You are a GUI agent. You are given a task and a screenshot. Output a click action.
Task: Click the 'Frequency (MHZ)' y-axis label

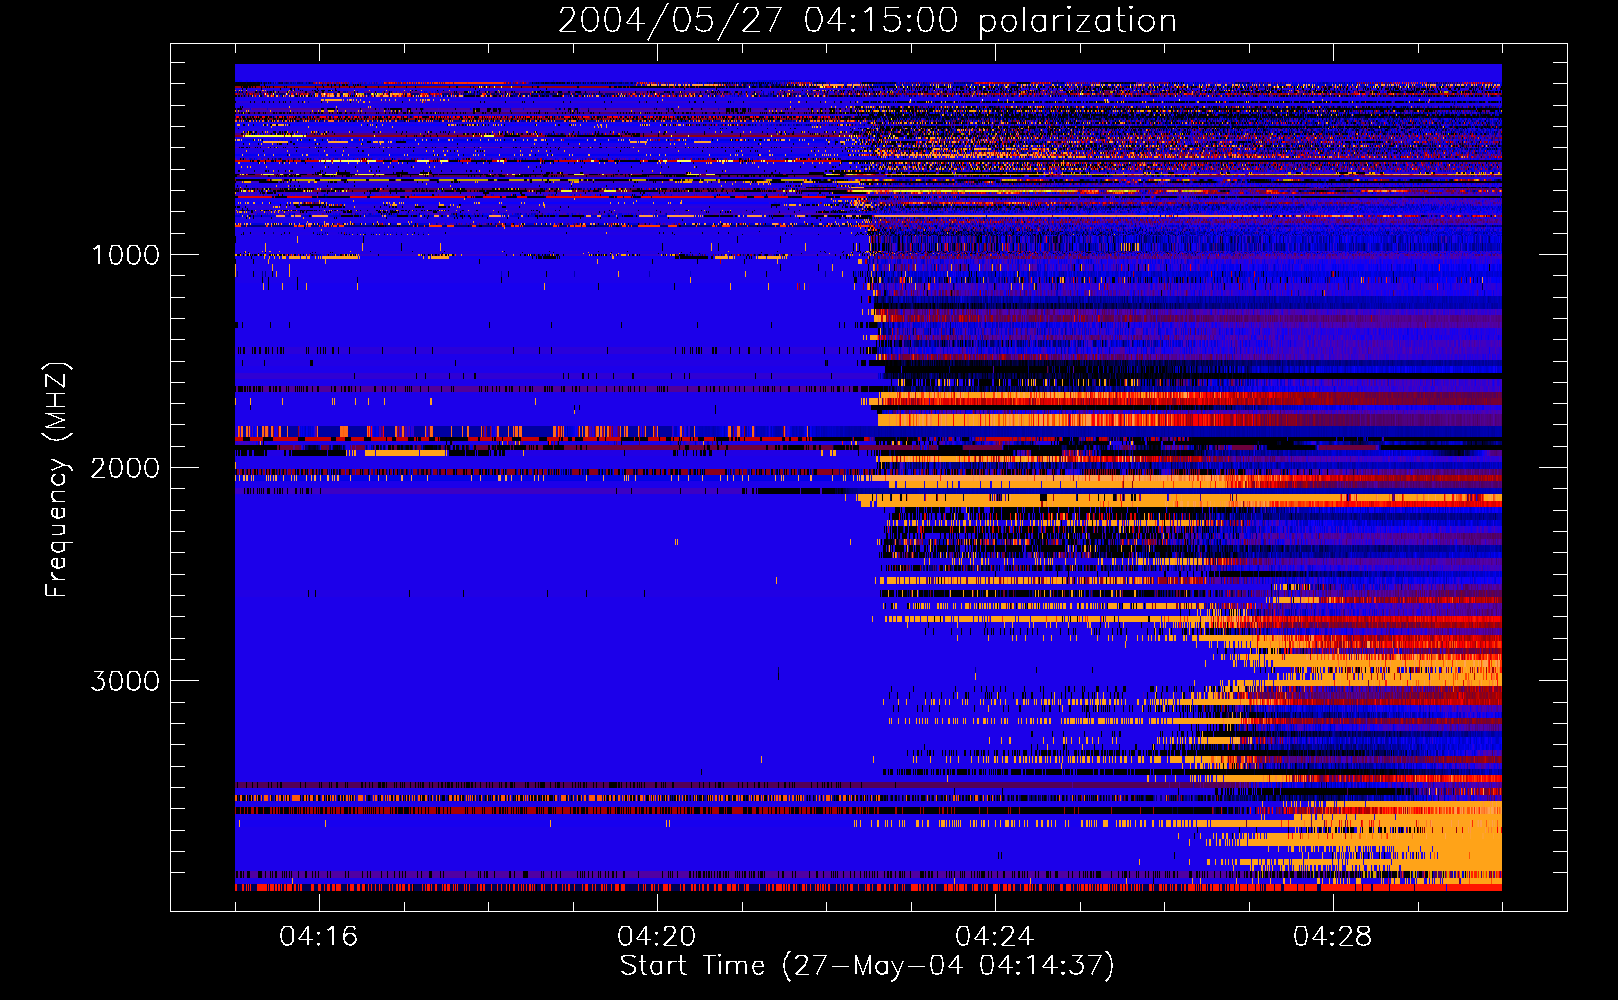click(x=57, y=480)
